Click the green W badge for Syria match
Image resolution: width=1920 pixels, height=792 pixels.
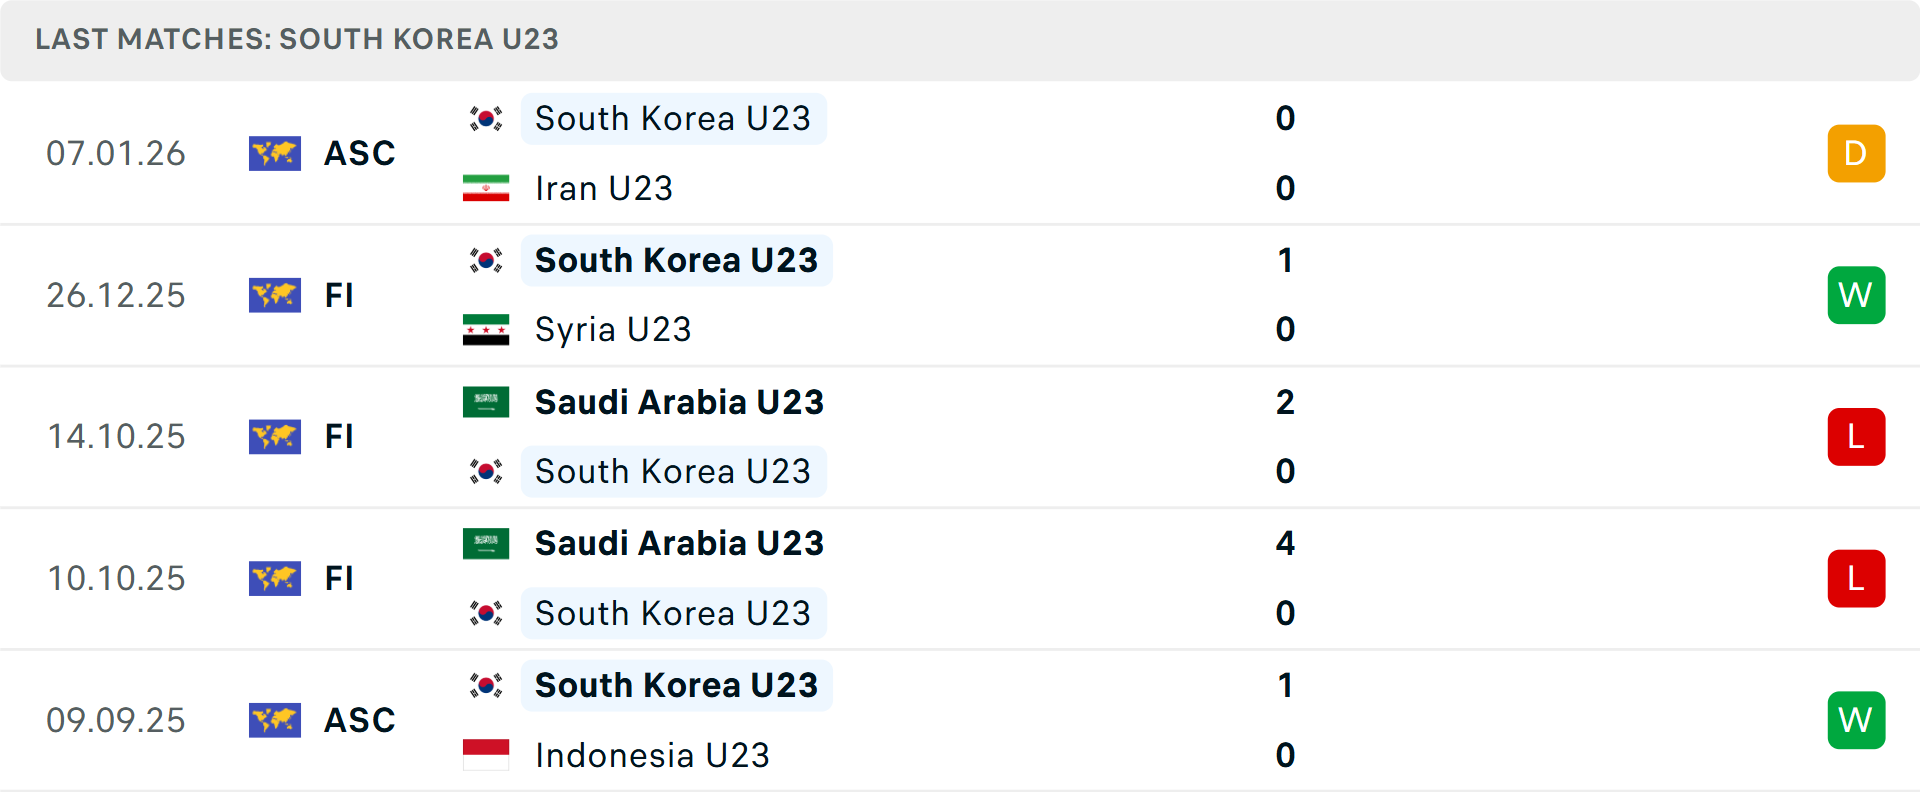coord(1856,295)
